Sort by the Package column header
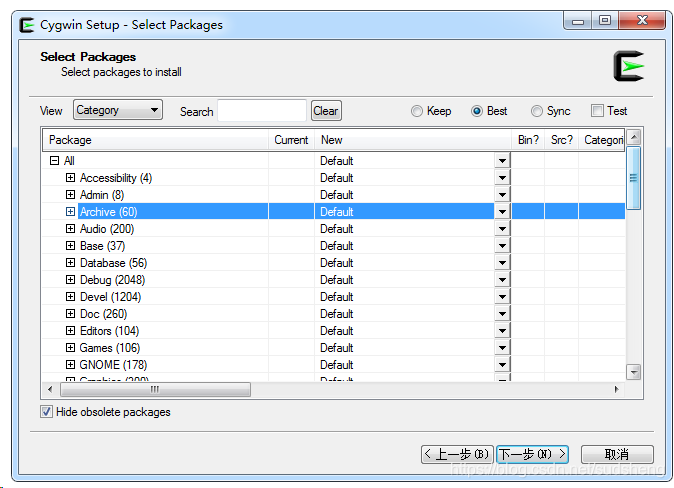 [x=156, y=140]
